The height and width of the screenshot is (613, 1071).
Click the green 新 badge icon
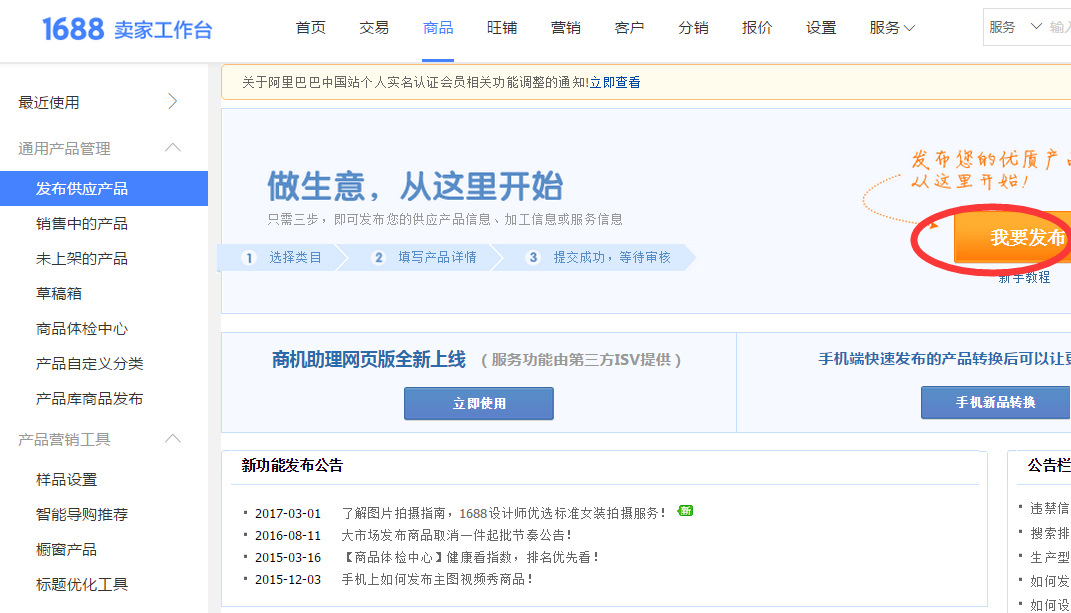click(685, 510)
